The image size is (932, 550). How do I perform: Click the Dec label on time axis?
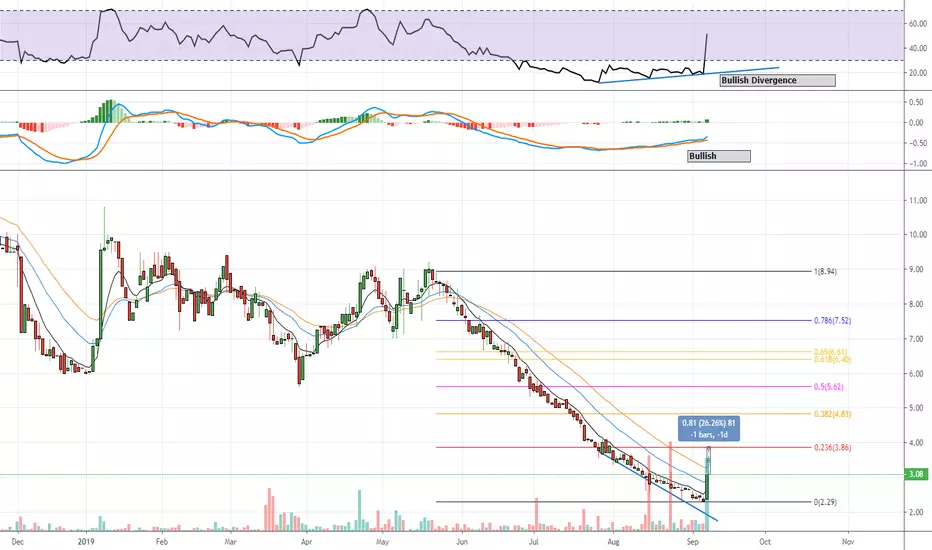point(18,542)
